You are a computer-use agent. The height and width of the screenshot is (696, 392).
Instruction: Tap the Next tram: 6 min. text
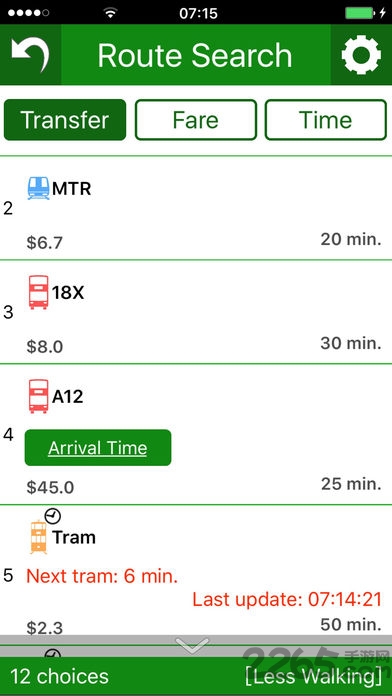tap(102, 576)
